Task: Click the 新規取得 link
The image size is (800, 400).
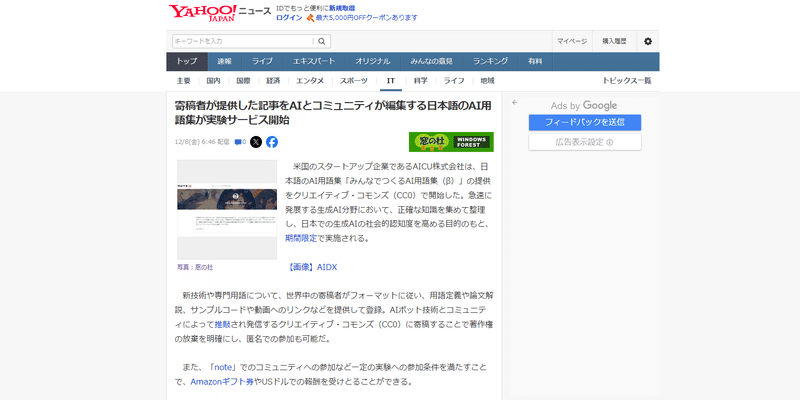Action: click(342, 8)
